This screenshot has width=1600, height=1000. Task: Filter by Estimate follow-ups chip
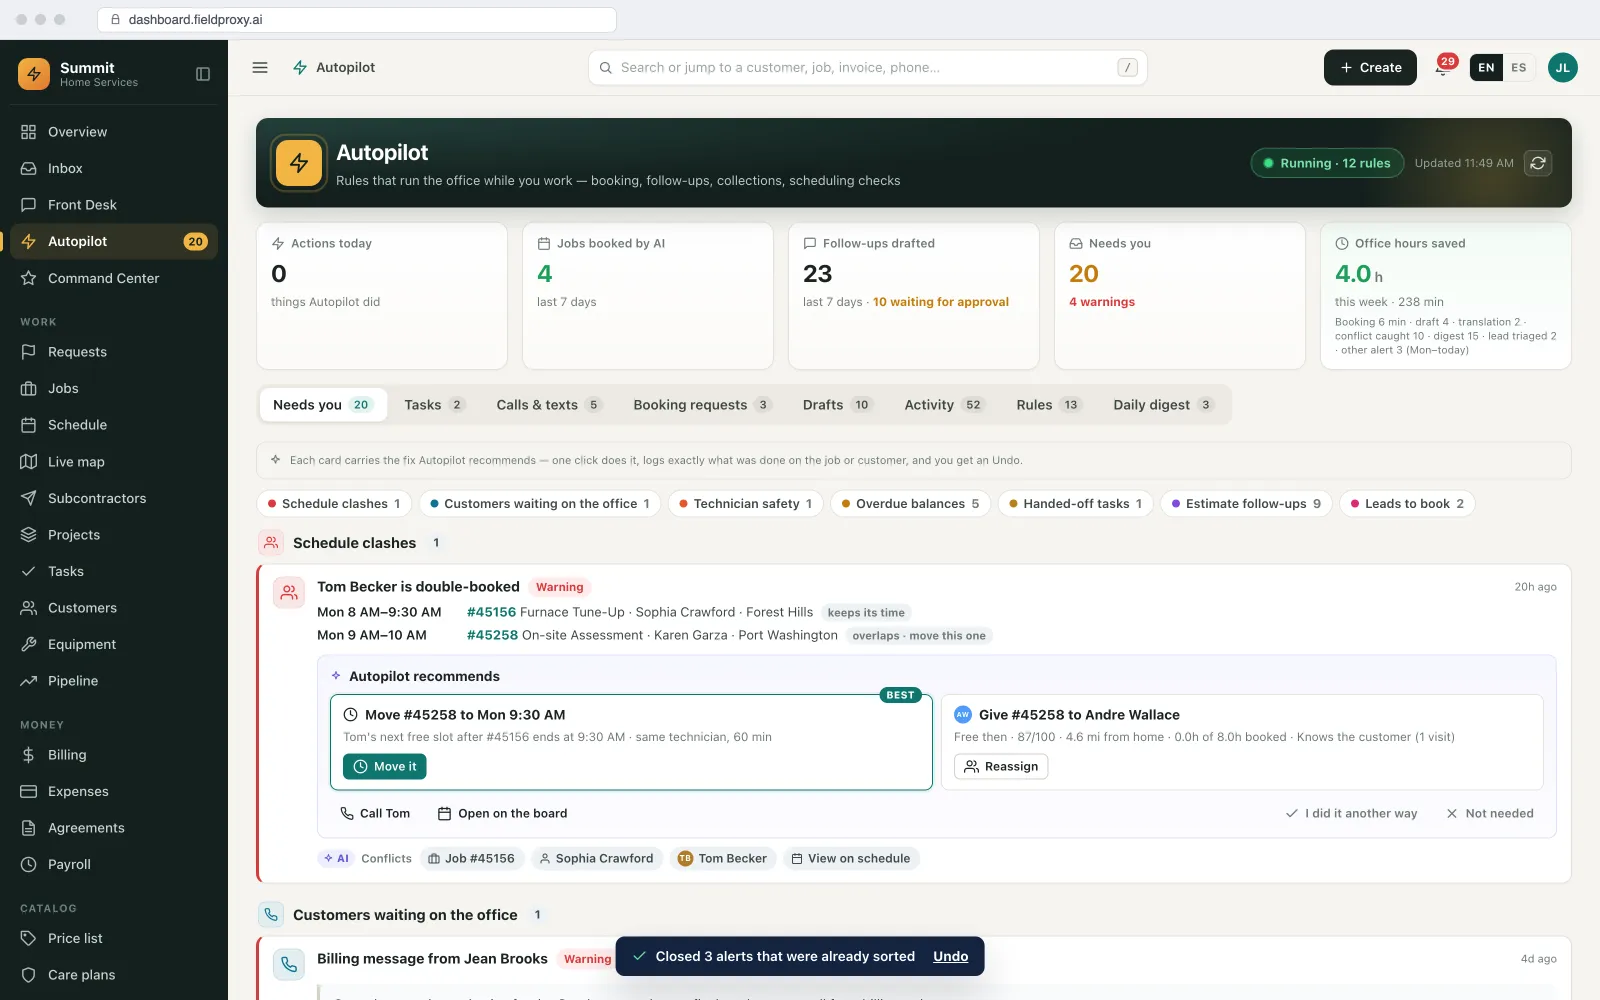[x=1246, y=504]
